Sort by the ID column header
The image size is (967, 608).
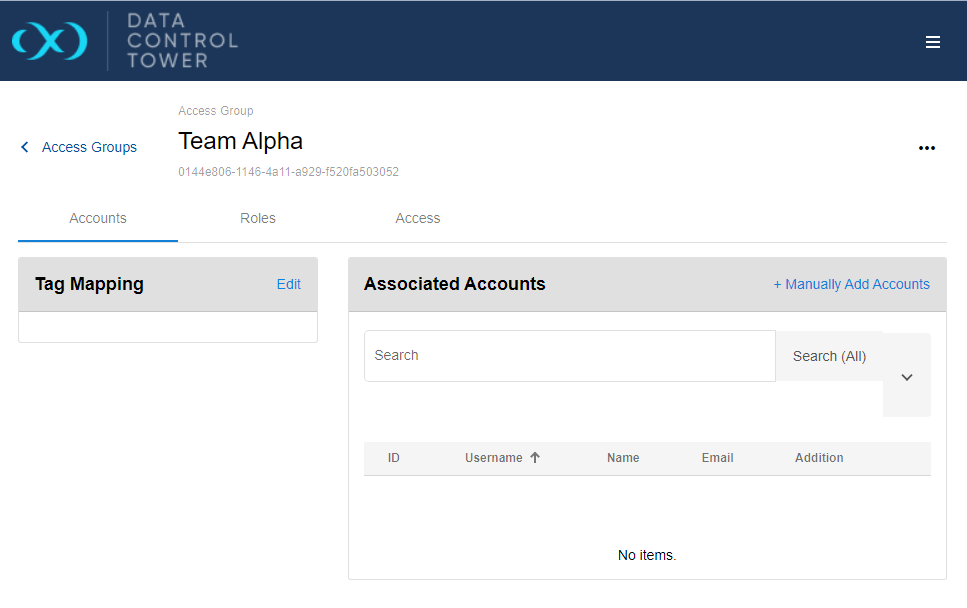394,458
